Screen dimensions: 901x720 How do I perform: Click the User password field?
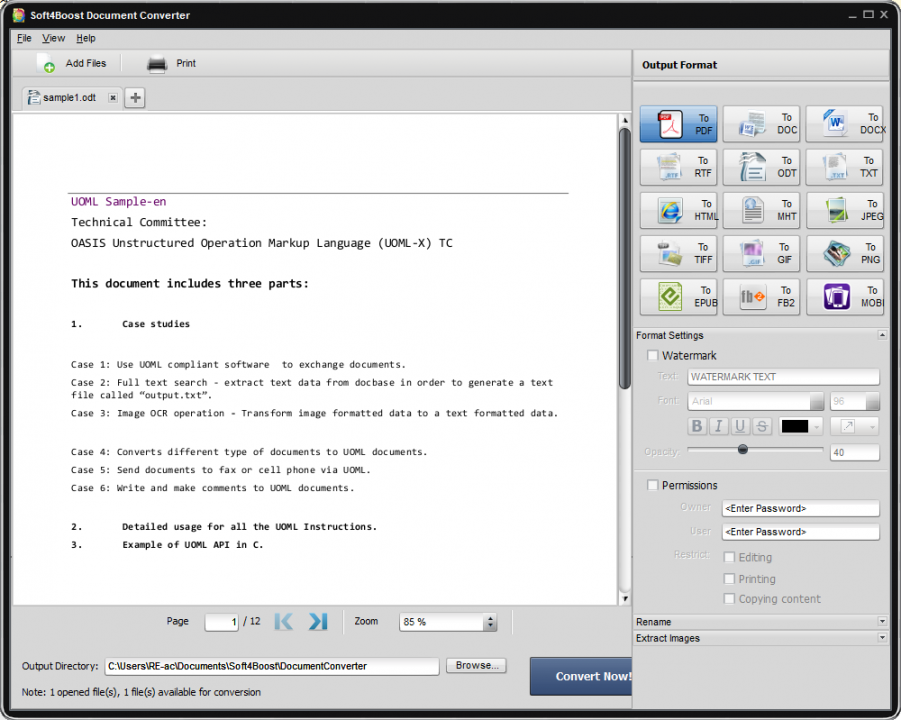pos(800,532)
